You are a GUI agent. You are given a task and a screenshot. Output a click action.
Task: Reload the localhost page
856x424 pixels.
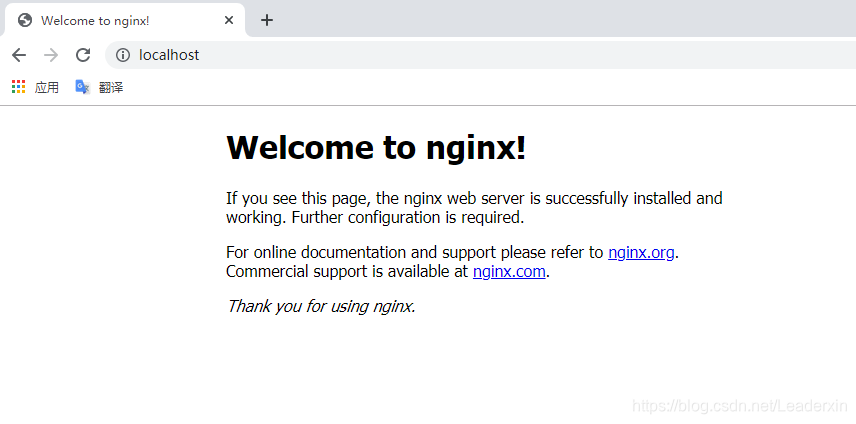83,55
